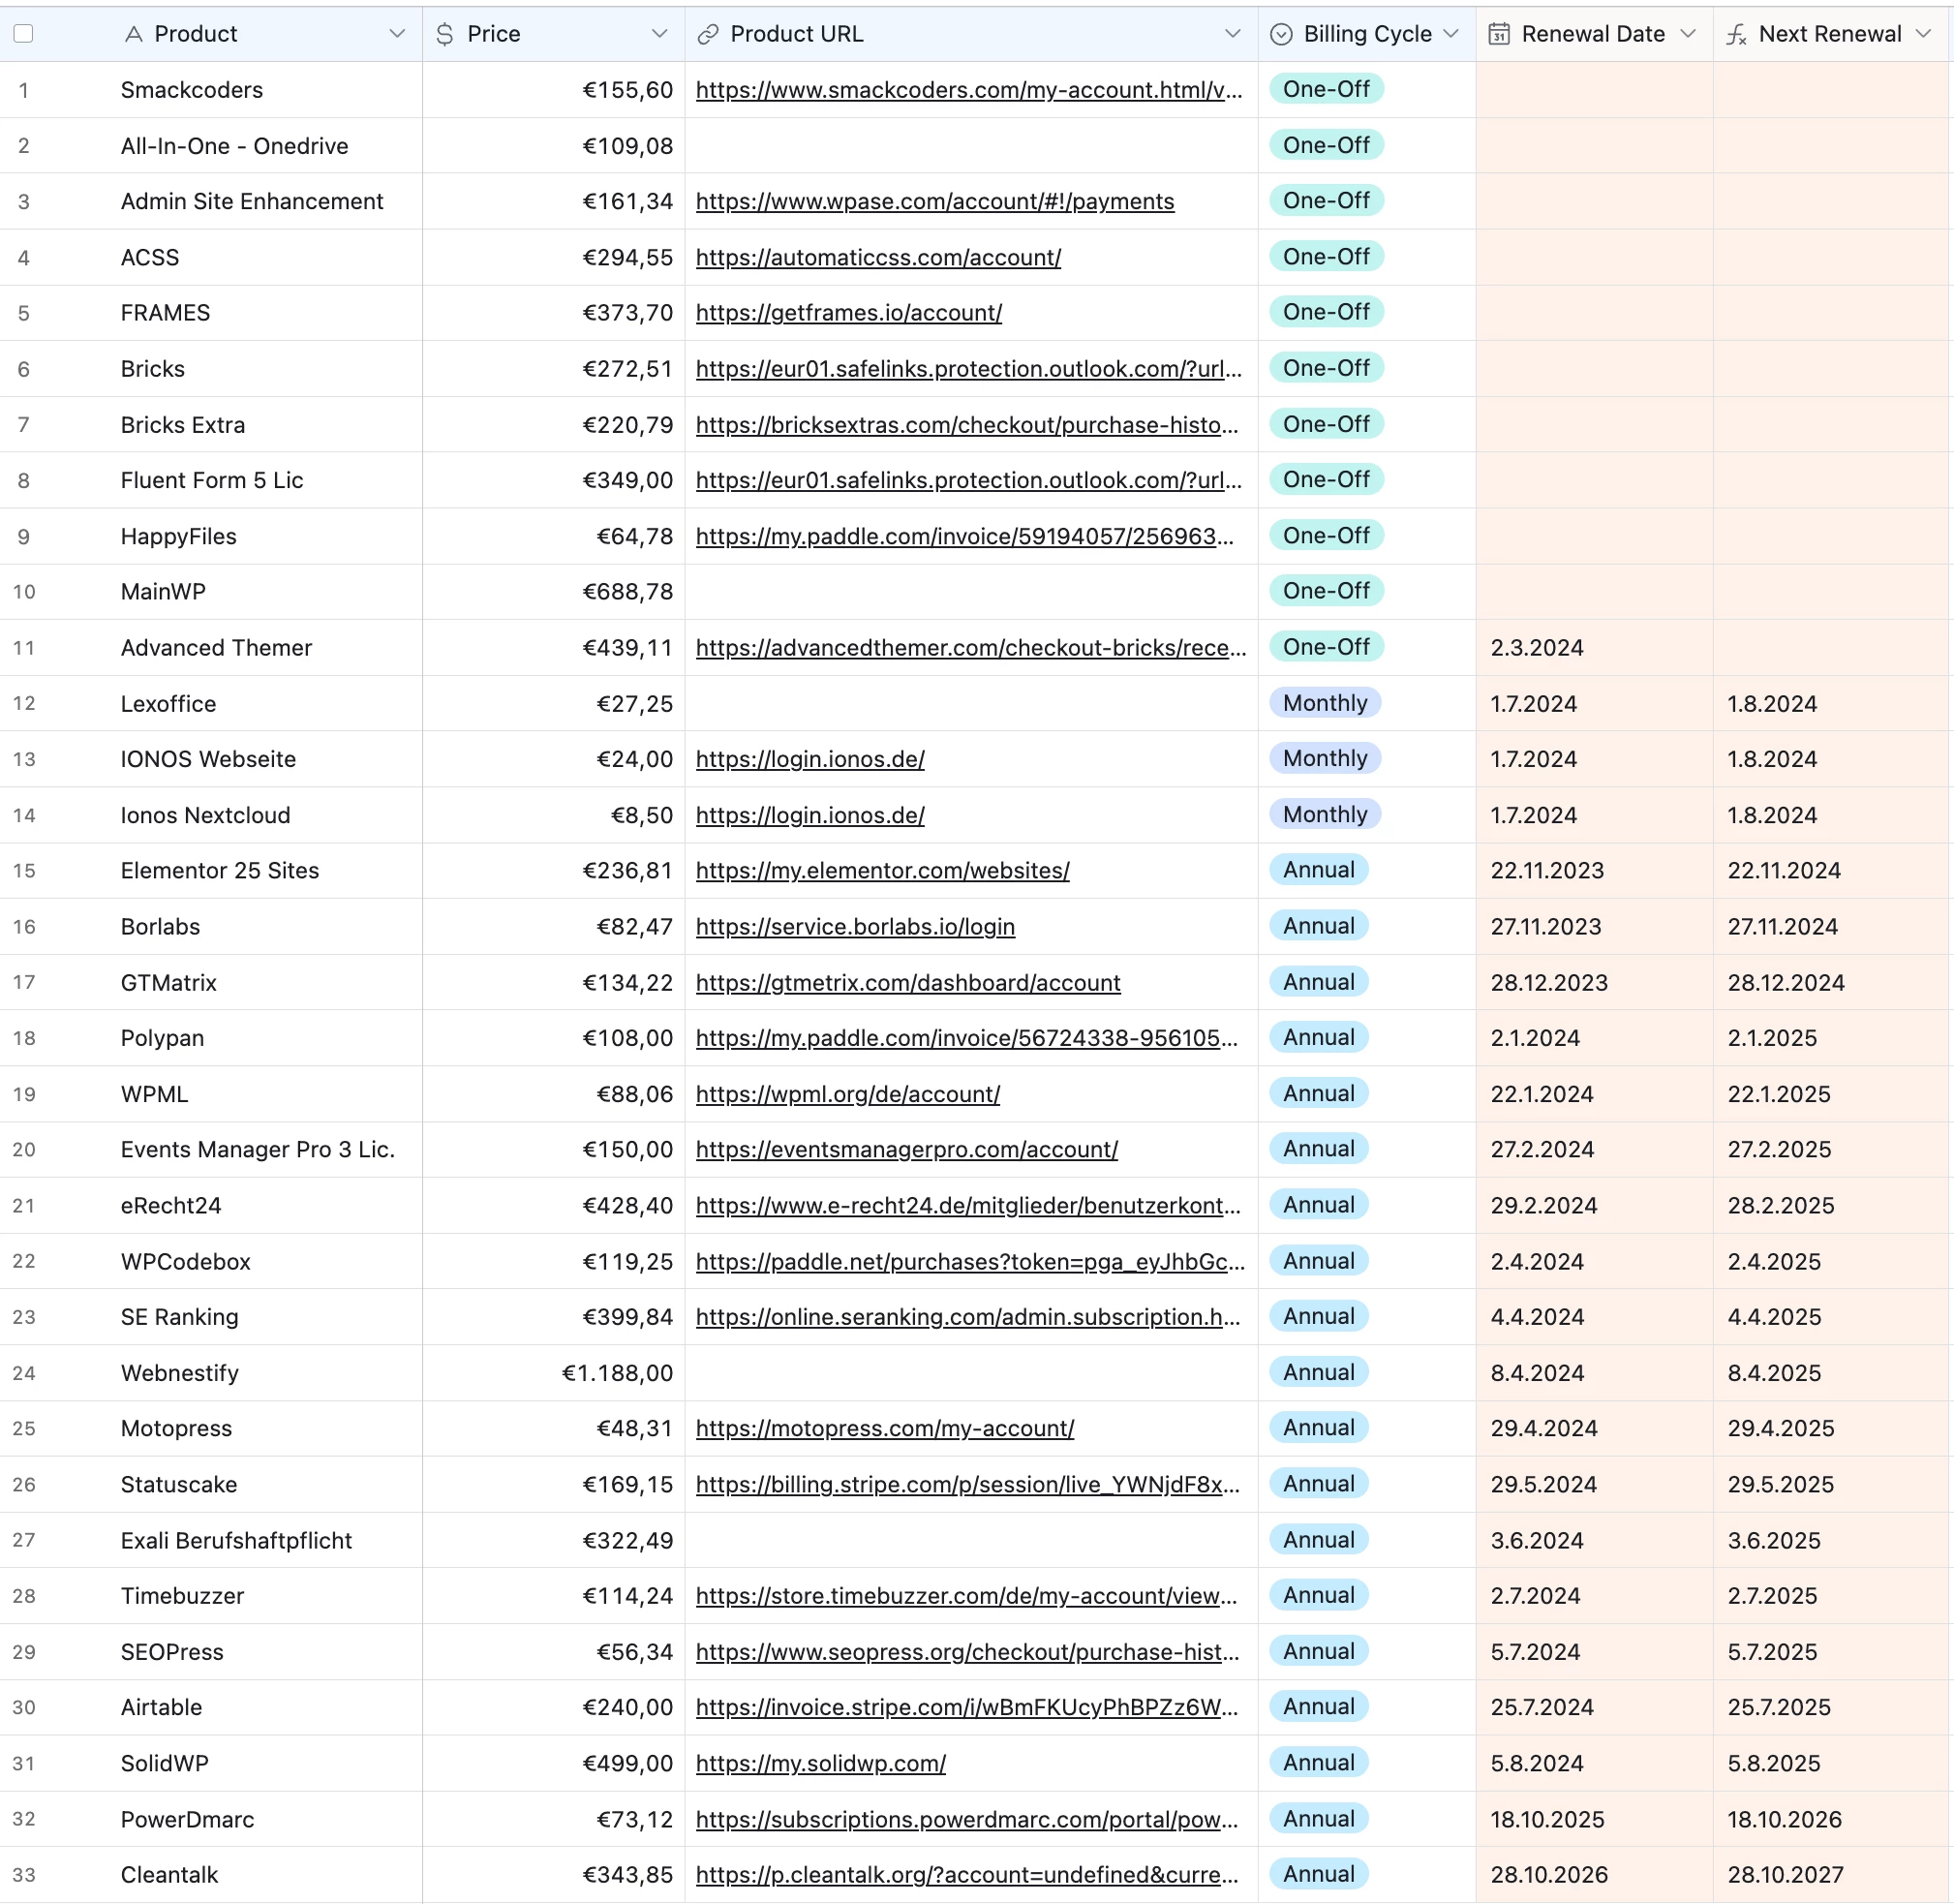
Task: Open the getframes.io account link
Action: tap(849, 313)
